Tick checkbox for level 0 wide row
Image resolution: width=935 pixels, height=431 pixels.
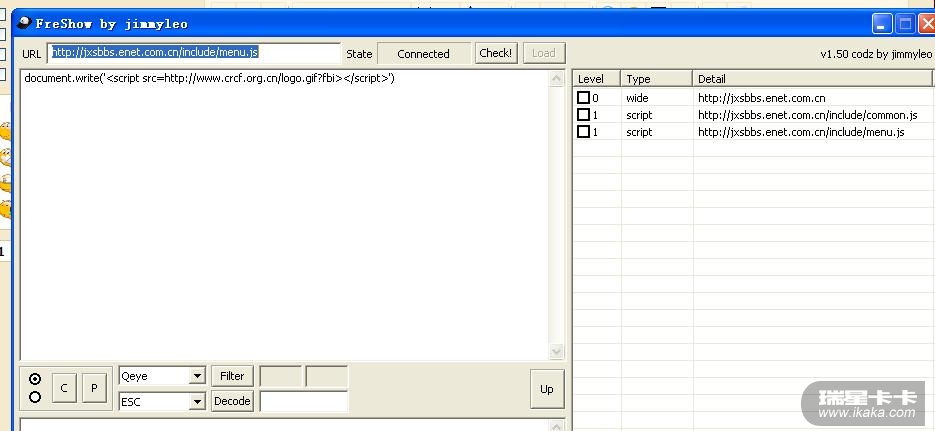584,97
